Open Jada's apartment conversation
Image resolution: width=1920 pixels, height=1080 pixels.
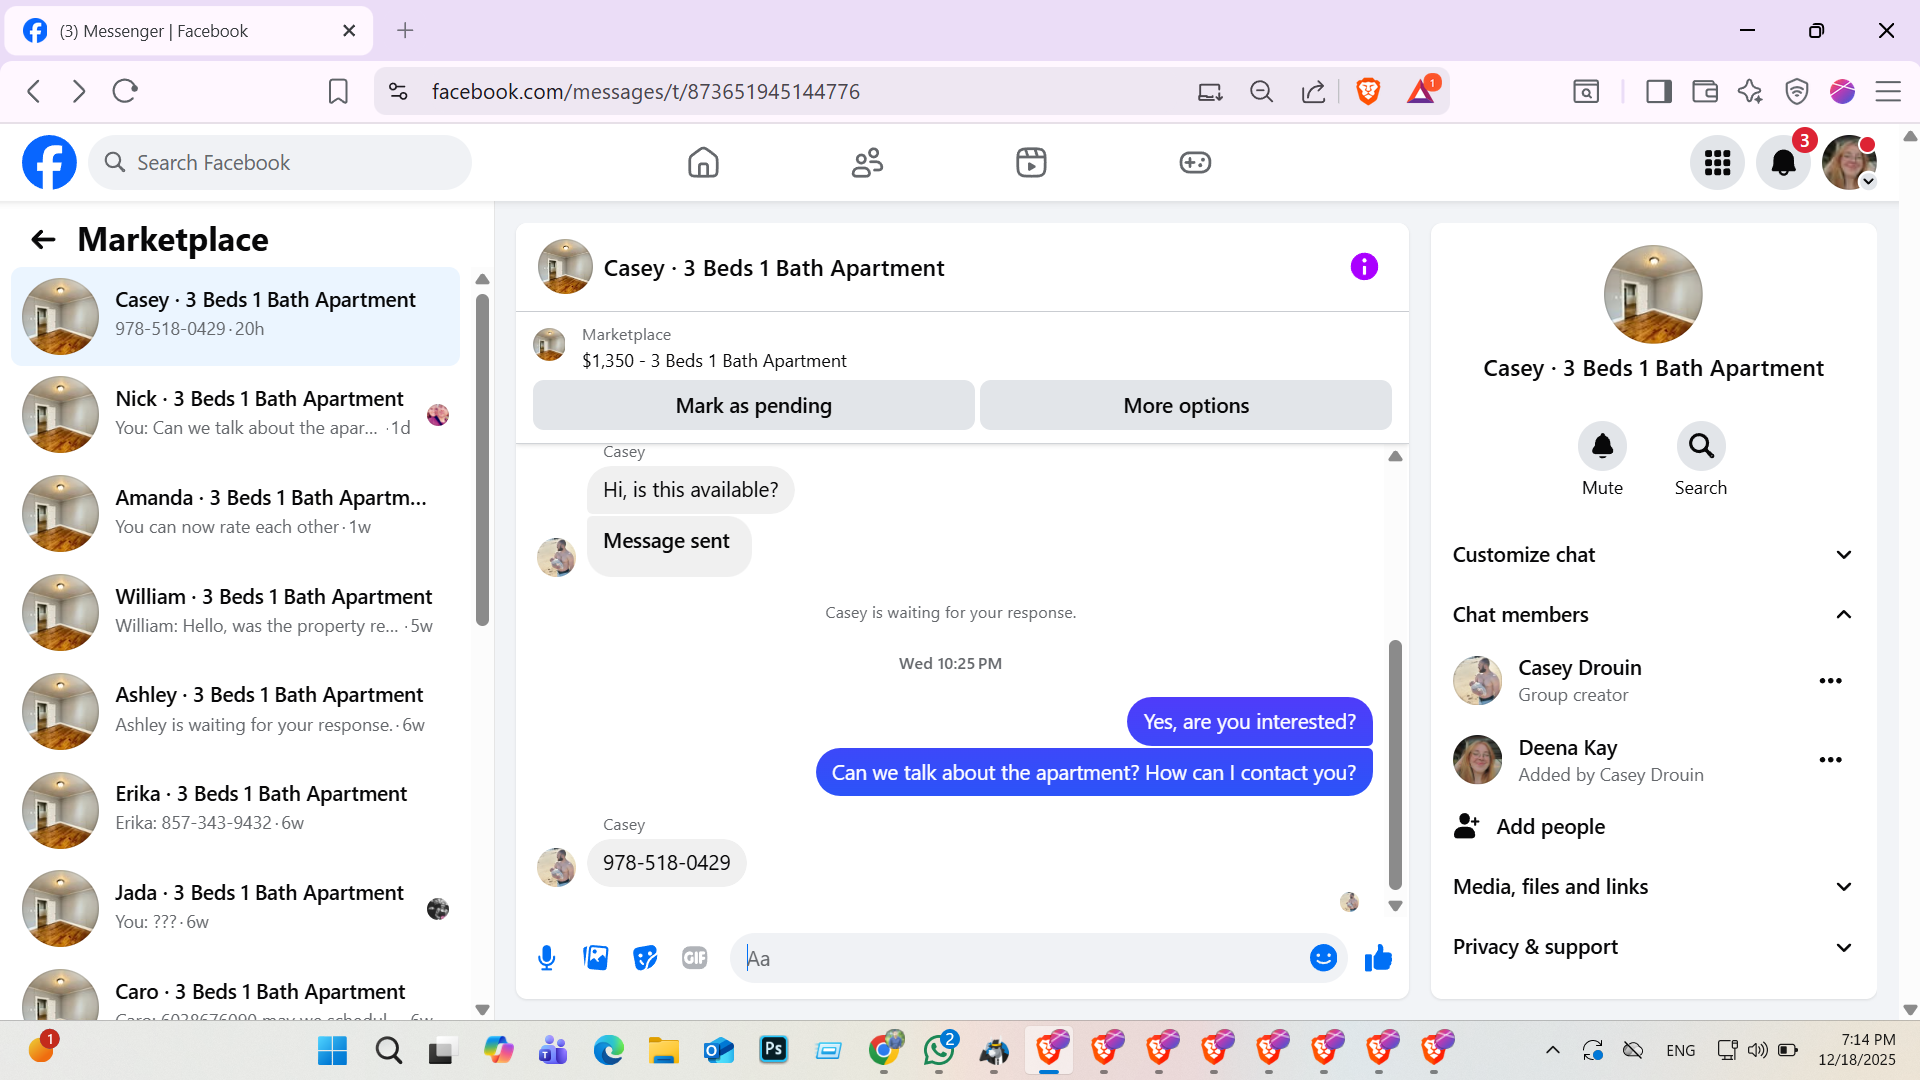tap(235, 908)
